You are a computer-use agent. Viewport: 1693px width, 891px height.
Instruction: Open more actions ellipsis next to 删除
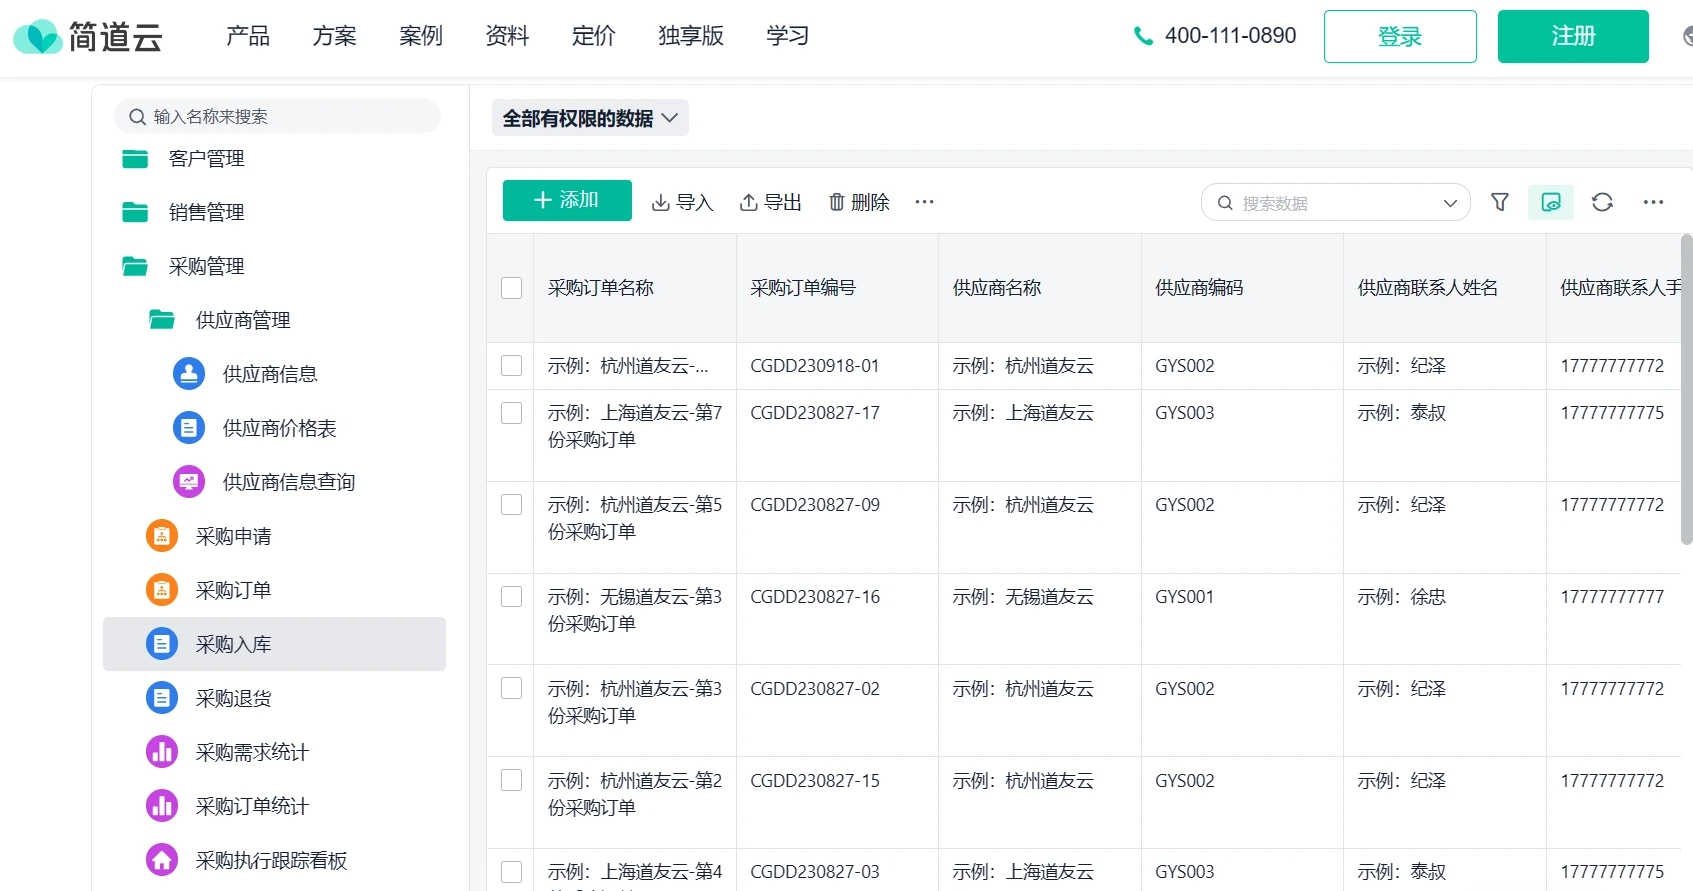point(924,202)
